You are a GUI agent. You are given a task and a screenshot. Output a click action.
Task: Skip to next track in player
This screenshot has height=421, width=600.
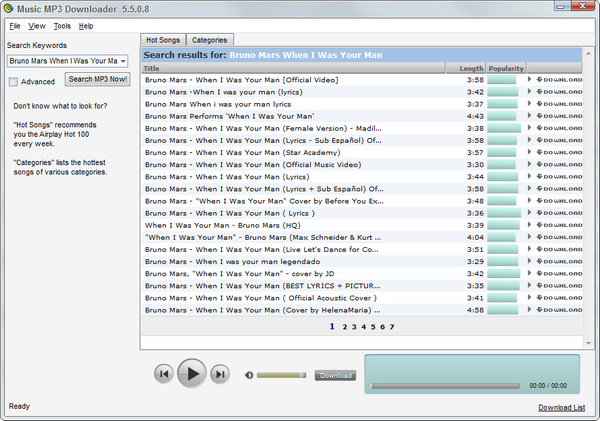(220, 374)
